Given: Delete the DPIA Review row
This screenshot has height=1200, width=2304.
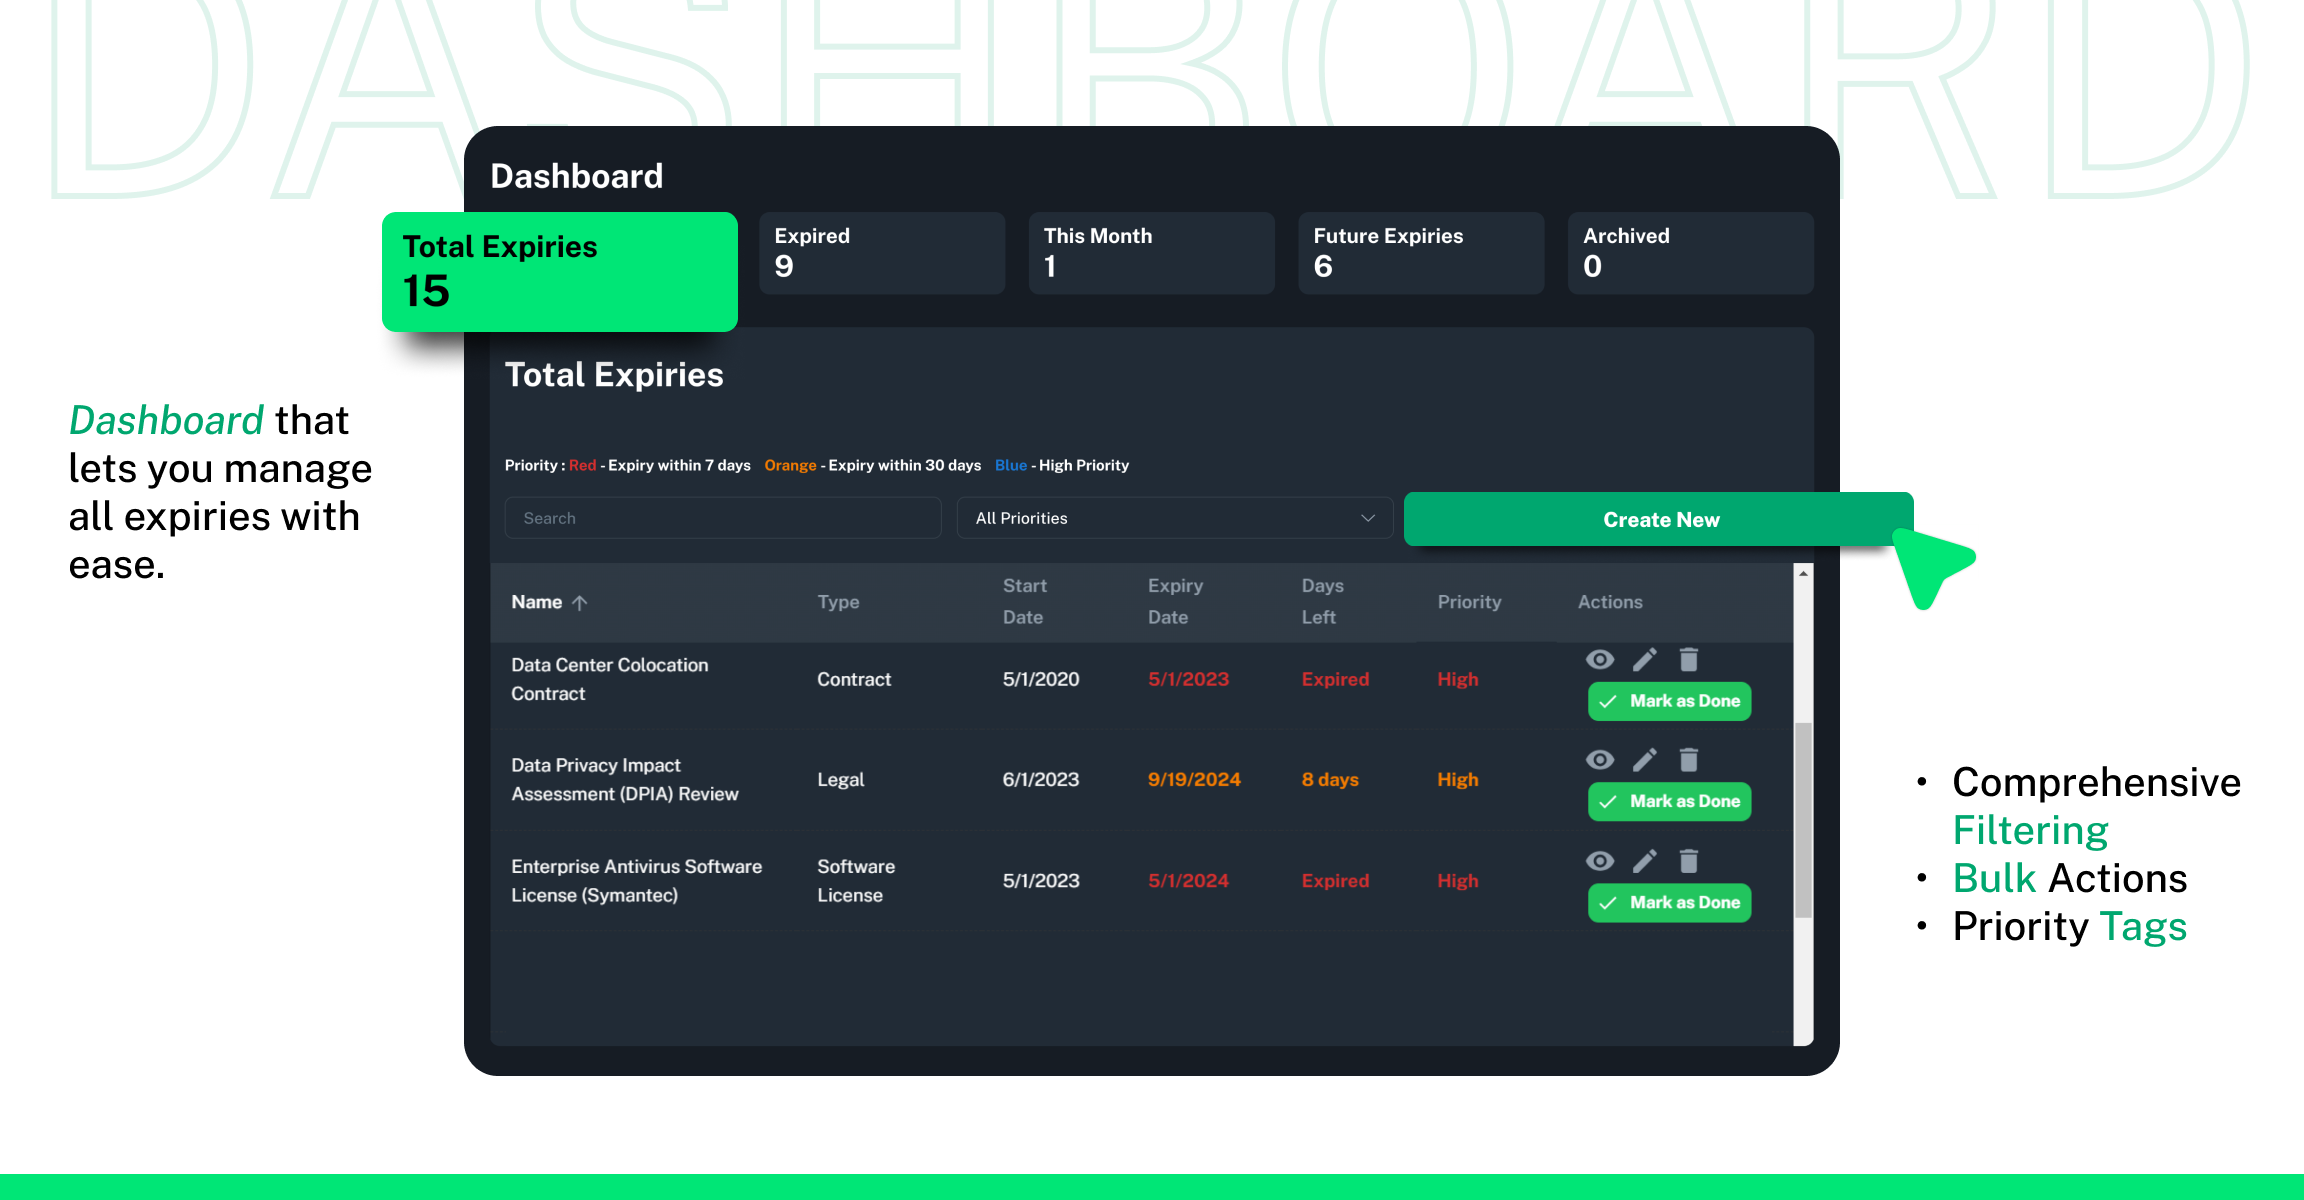Looking at the screenshot, I should click(x=1689, y=760).
